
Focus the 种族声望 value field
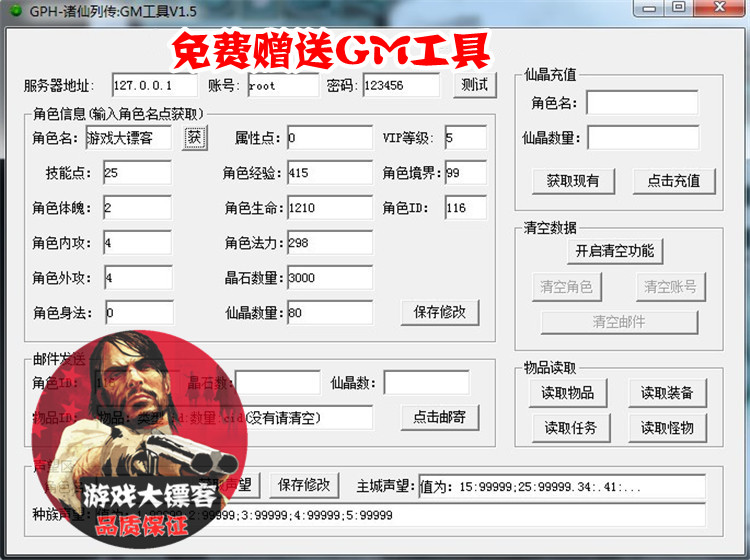tap(401, 515)
